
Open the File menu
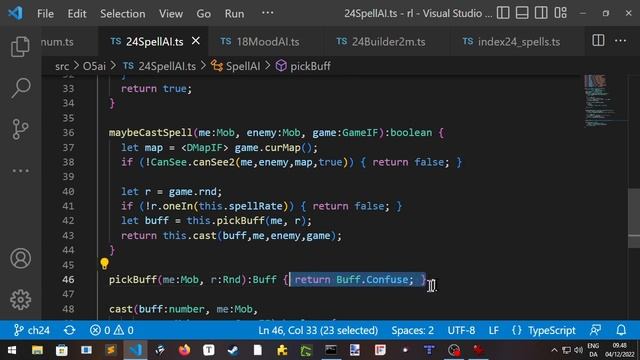coord(45,13)
